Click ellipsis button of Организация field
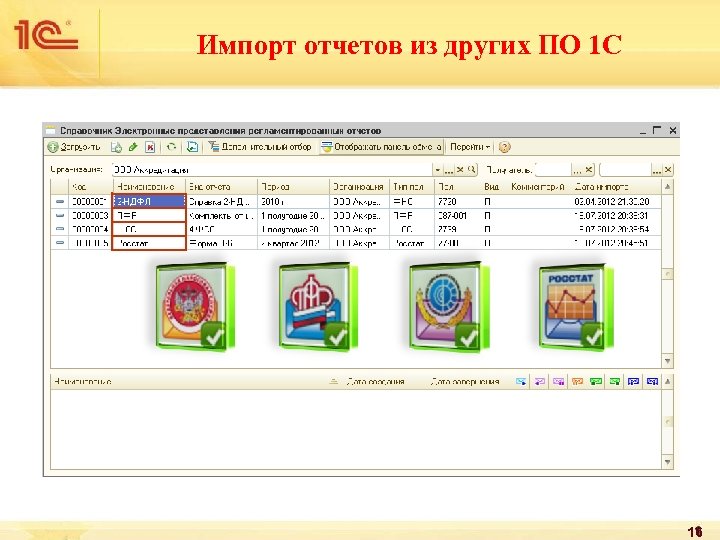Image resolution: width=720 pixels, height=540 pixels. tap(449, 170)
